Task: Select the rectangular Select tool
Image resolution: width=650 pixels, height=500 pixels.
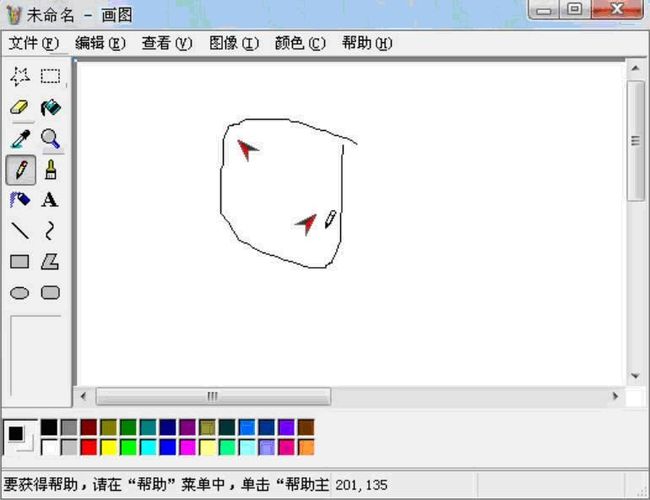Action: [50, 76]
